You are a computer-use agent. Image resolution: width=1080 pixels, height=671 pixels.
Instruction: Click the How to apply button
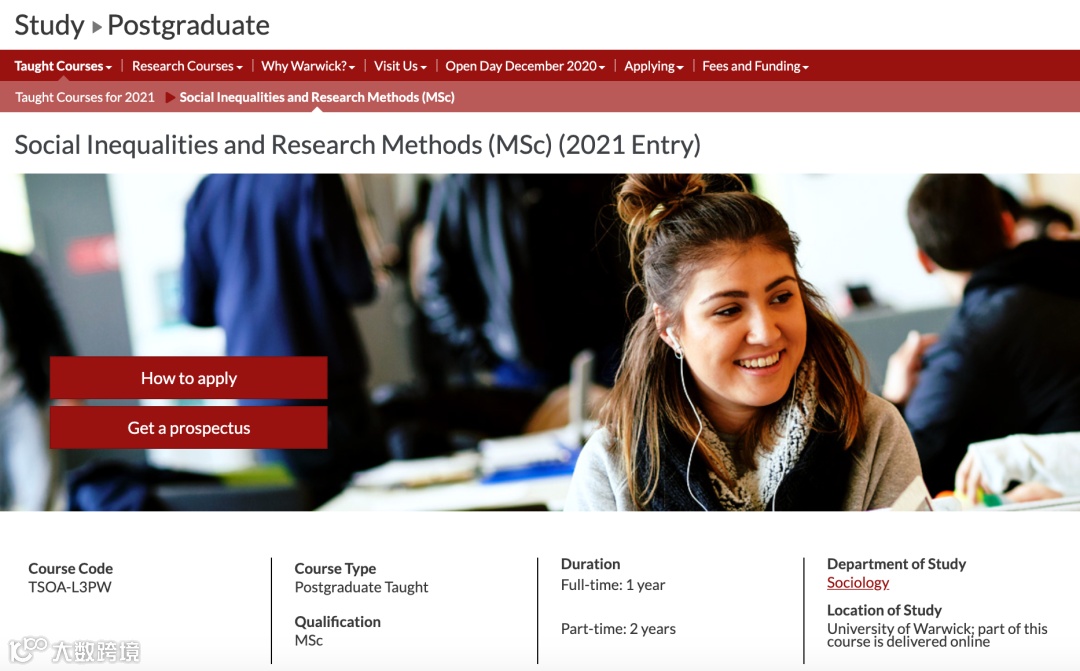pos(189,378)
